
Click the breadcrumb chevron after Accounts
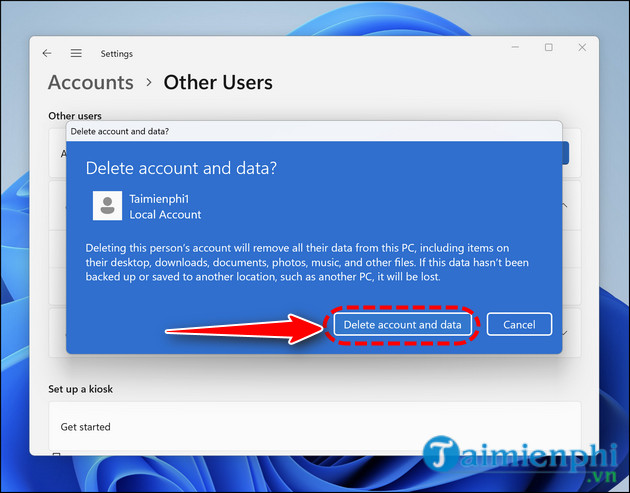148,83
